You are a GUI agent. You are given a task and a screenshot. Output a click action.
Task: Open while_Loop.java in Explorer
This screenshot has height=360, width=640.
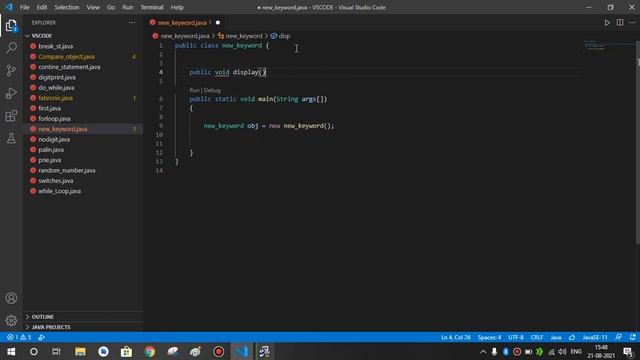coord(60,191)
